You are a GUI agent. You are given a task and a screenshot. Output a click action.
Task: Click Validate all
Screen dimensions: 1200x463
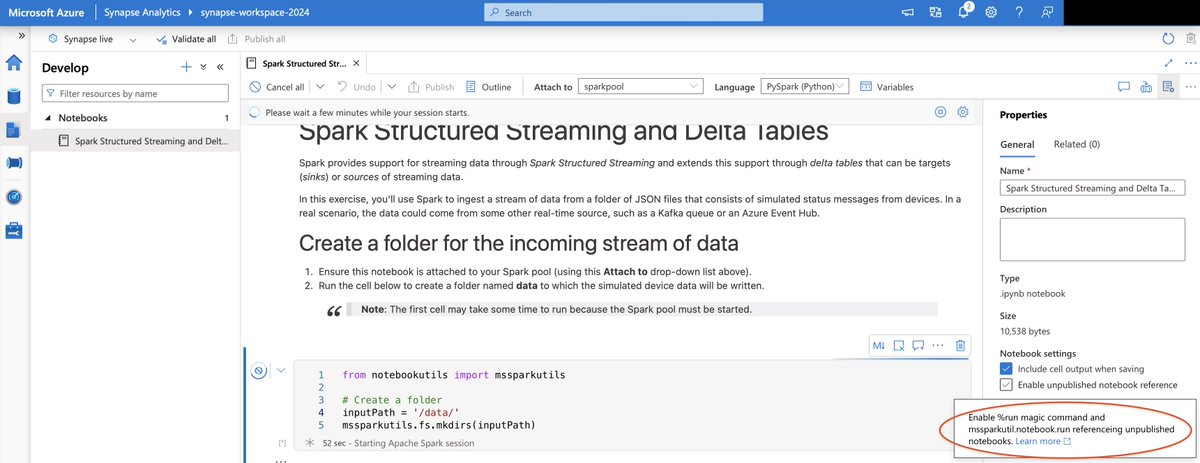(x=186, y=39)
